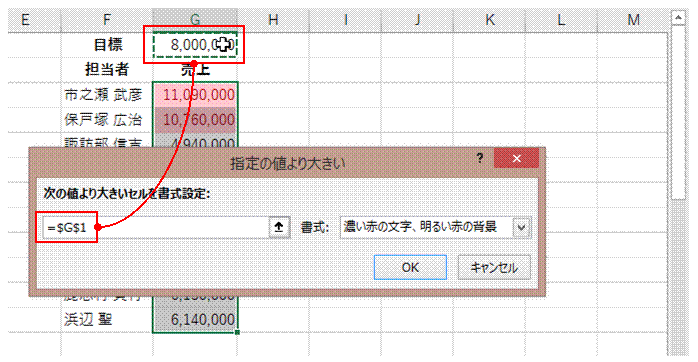Viewport: 698px width, 362px height.
Task: Click the dialog title 指定の値より大きい
Action: point(287,163)
